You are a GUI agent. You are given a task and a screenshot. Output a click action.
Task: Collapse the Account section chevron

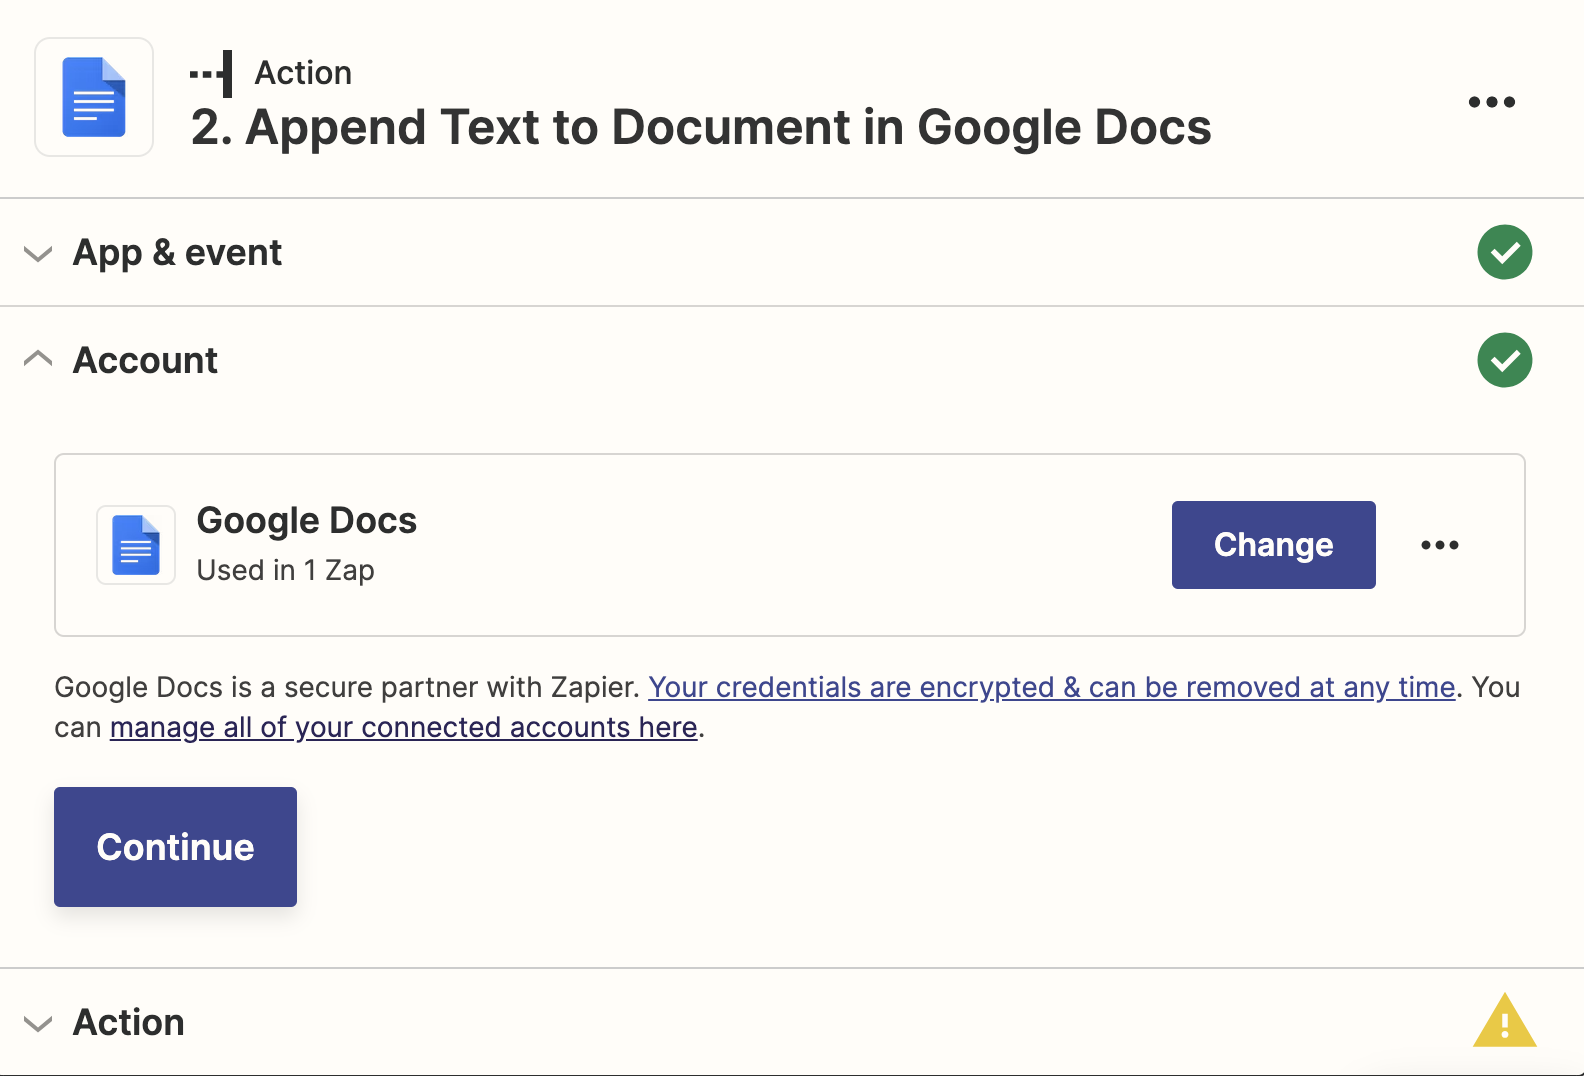pos(38,358)
